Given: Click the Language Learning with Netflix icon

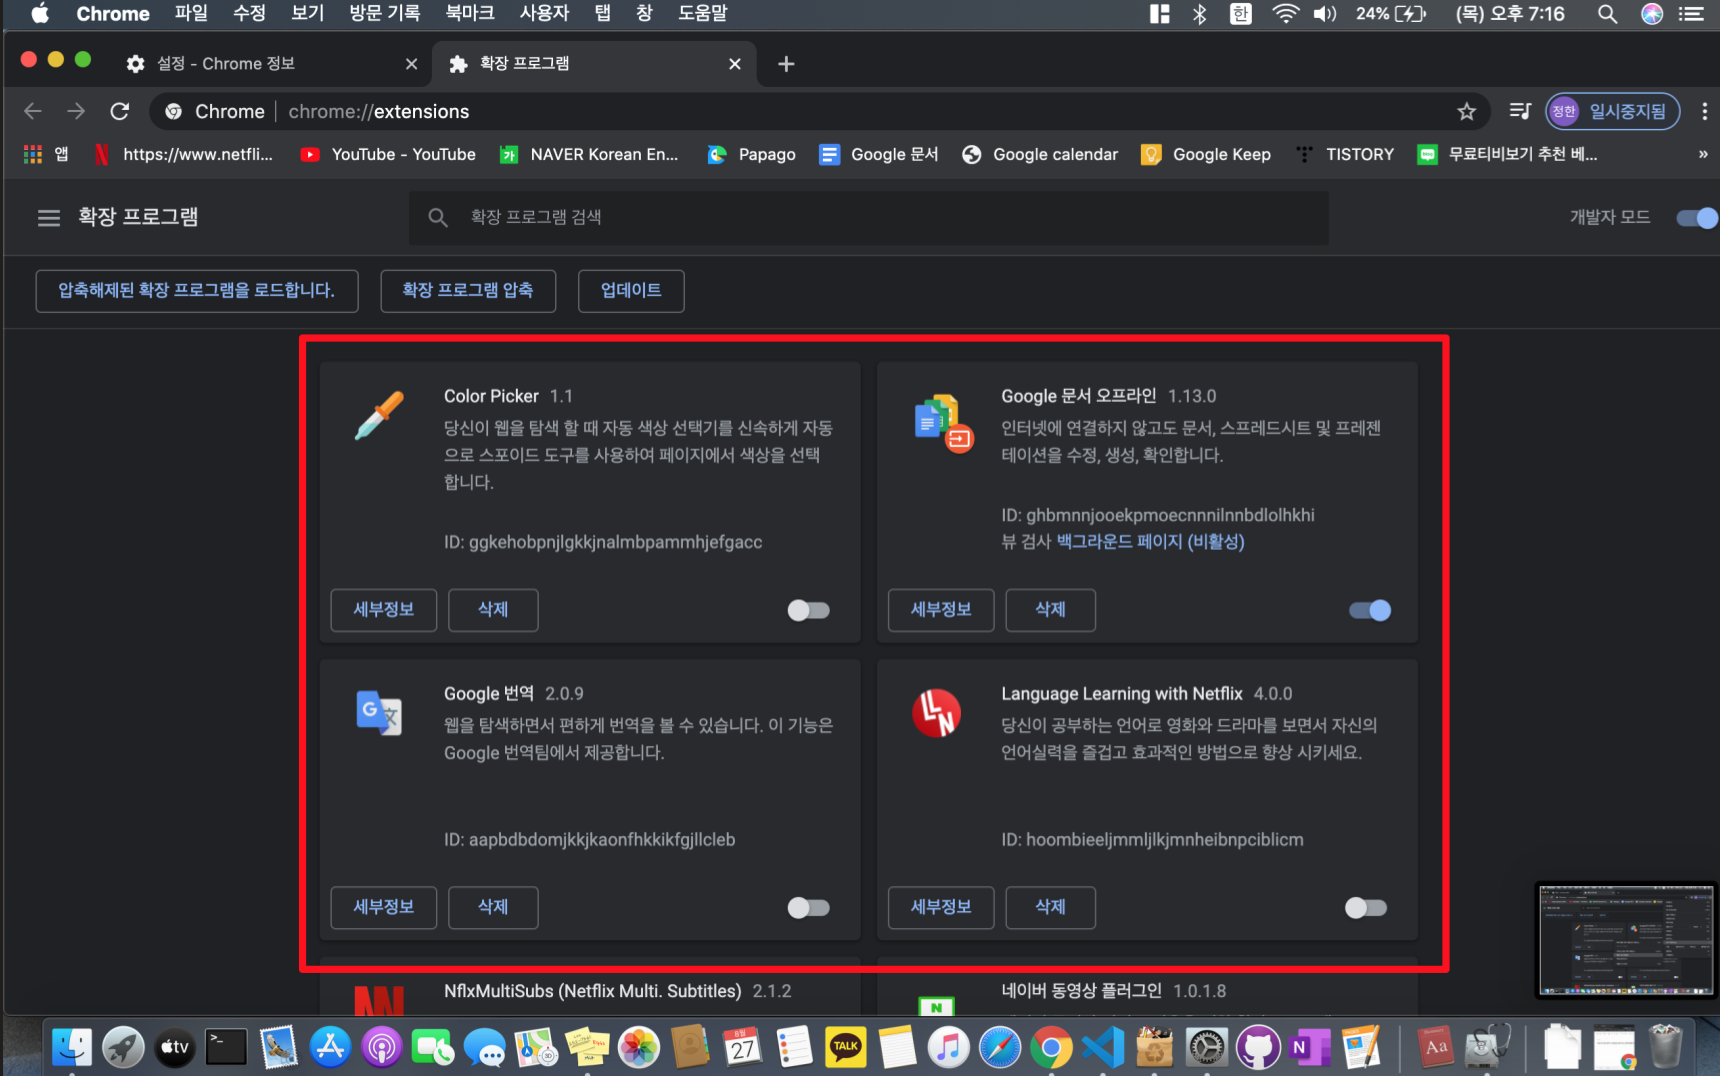Looking at the screenshot, I should [936, 713].
